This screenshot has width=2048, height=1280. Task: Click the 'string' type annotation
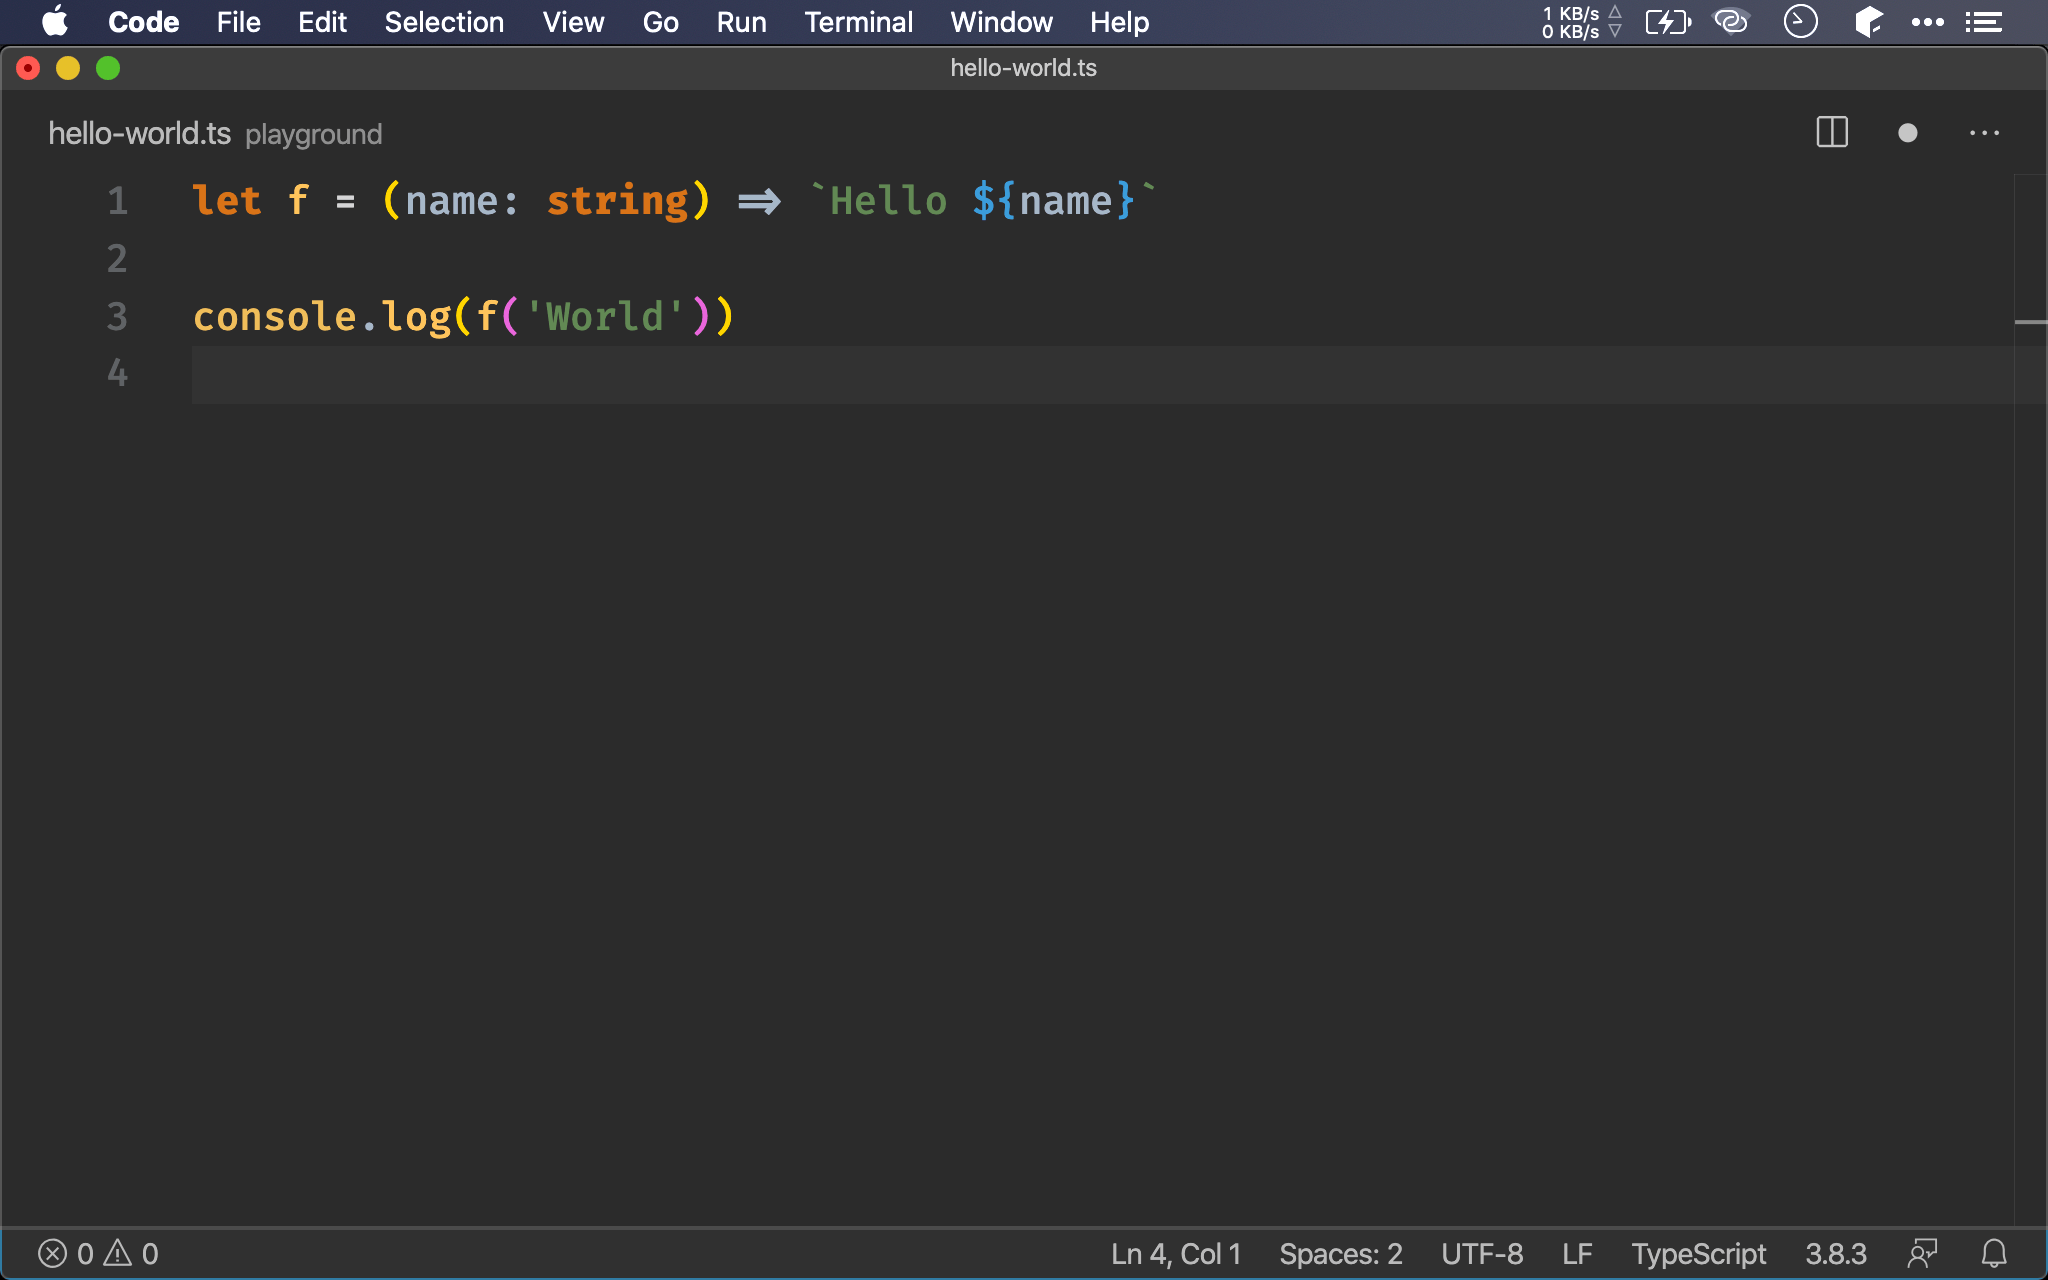[618, 201]
